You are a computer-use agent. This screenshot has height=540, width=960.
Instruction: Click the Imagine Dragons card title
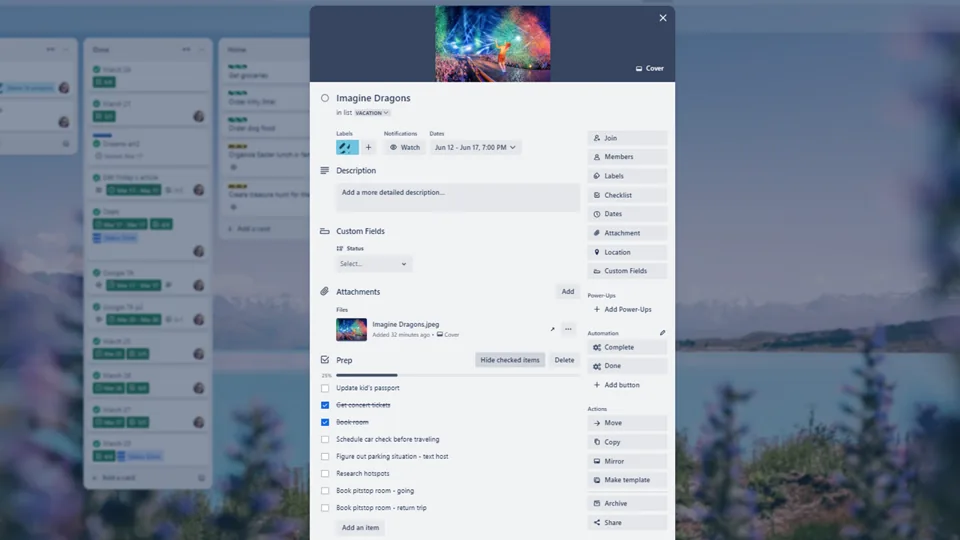(373, 98)
